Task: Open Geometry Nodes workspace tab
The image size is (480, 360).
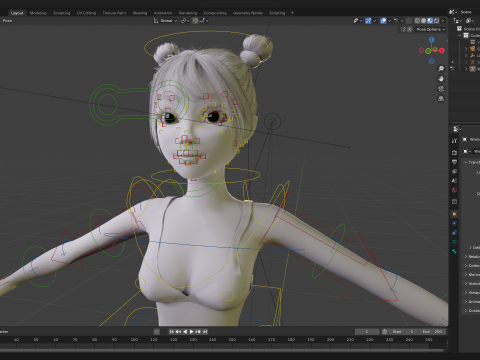Action: (248, 13)
